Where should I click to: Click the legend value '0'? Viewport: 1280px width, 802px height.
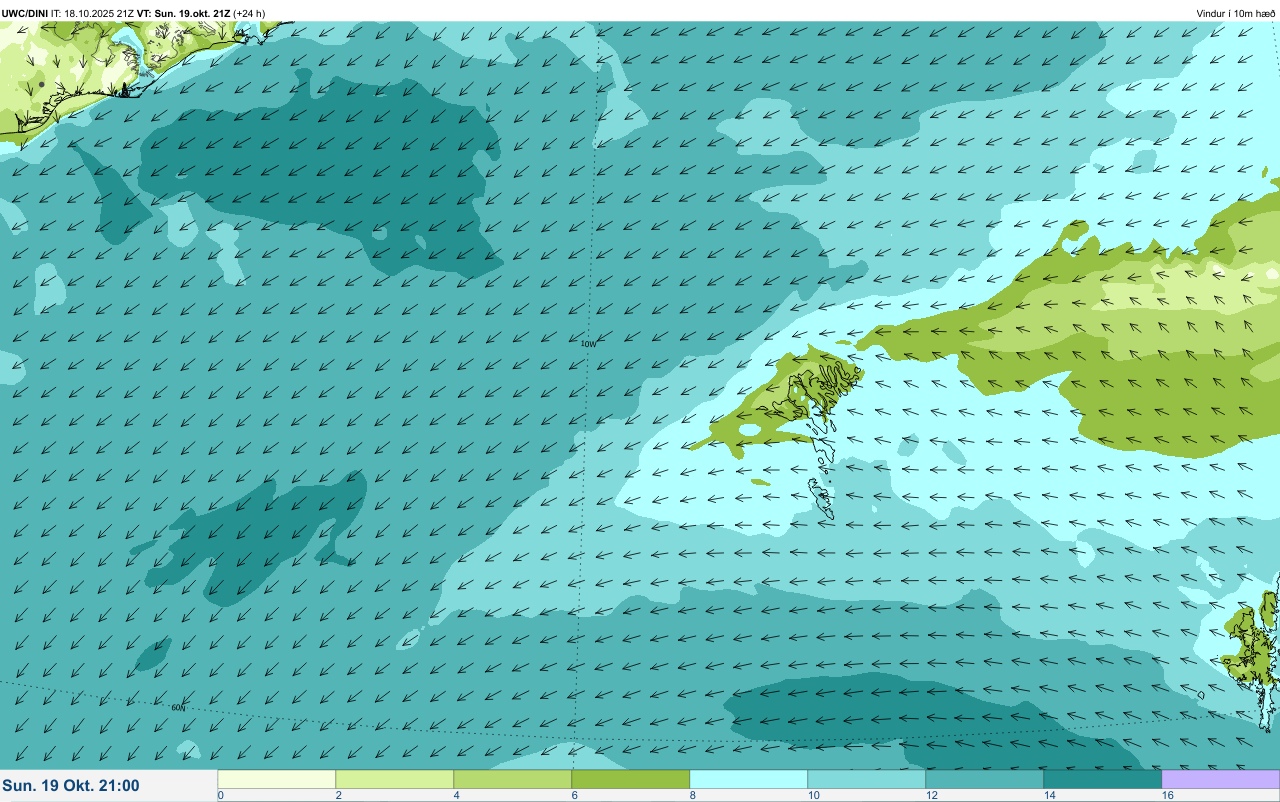[x=220, y=795]
